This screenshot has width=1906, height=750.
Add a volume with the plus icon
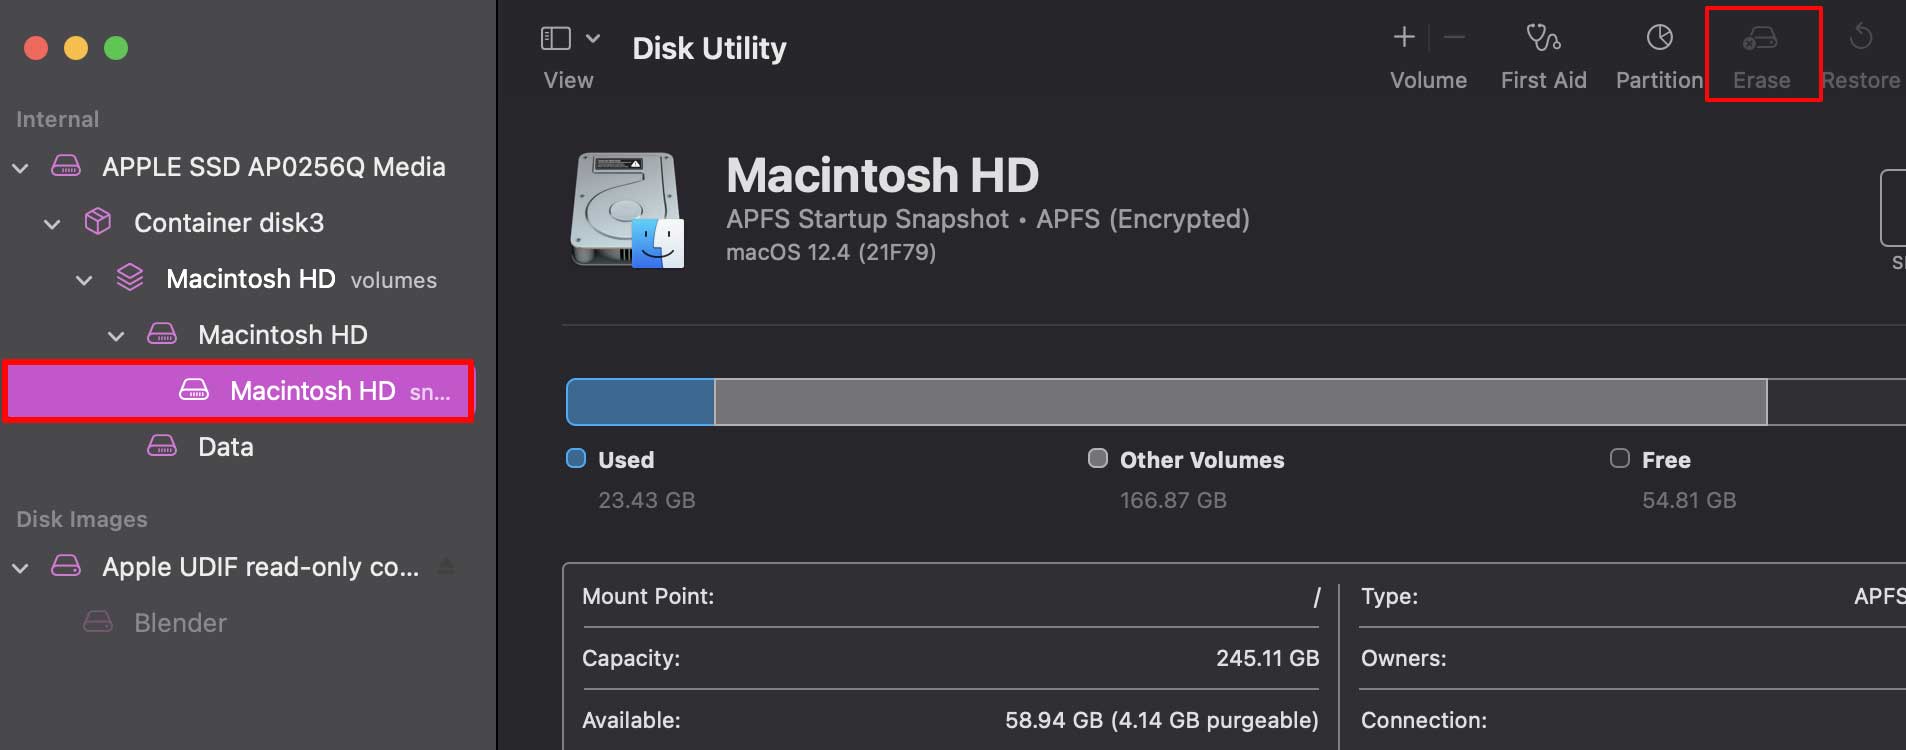1404,37
